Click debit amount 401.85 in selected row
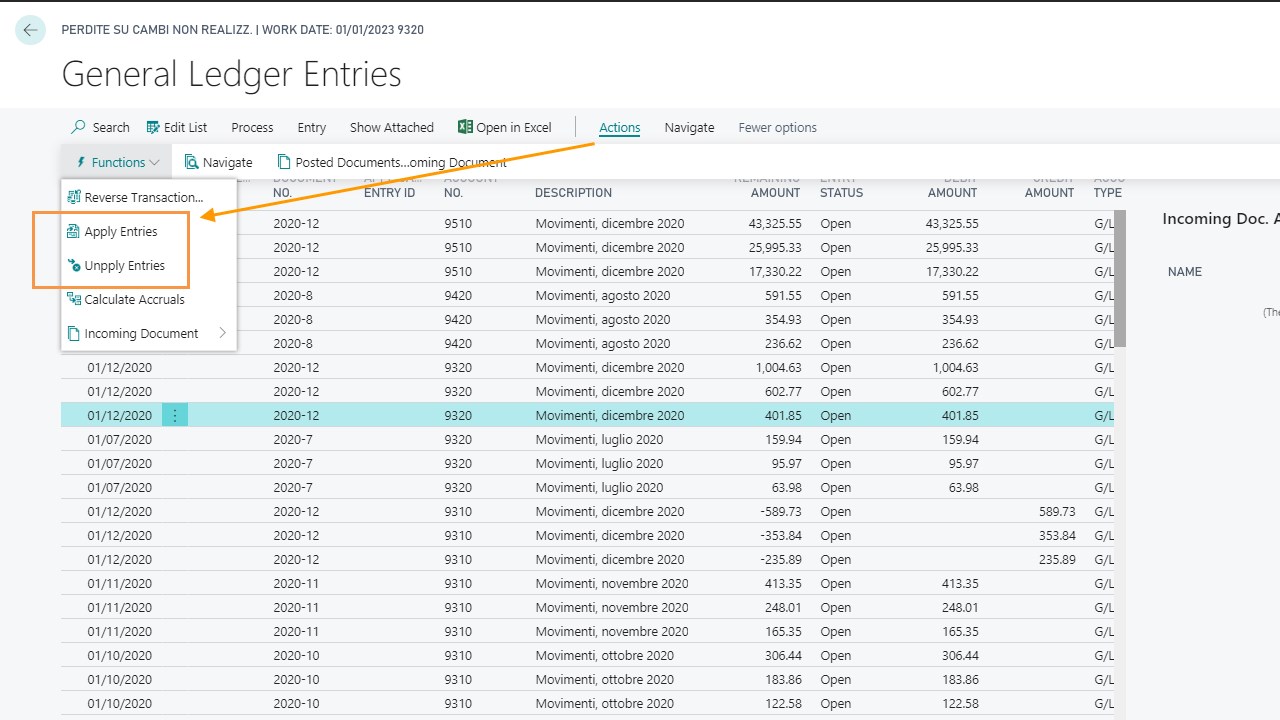 pyautogui.click(x=958, y=415)
